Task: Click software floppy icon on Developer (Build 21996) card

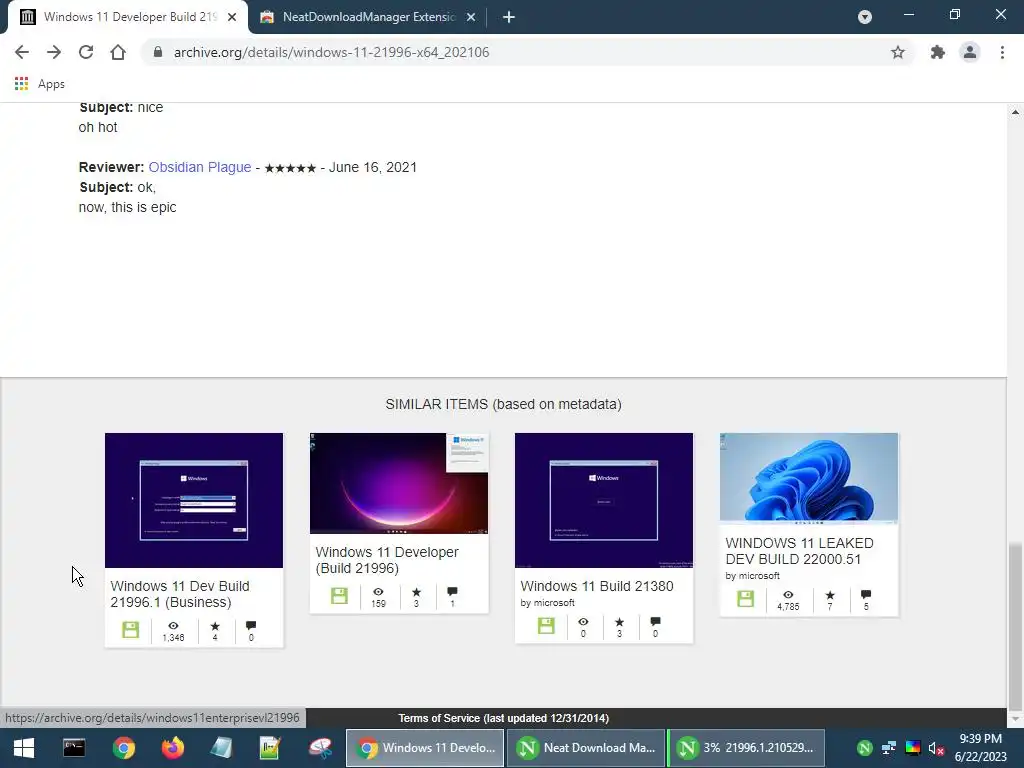Action: pos(339,596)
